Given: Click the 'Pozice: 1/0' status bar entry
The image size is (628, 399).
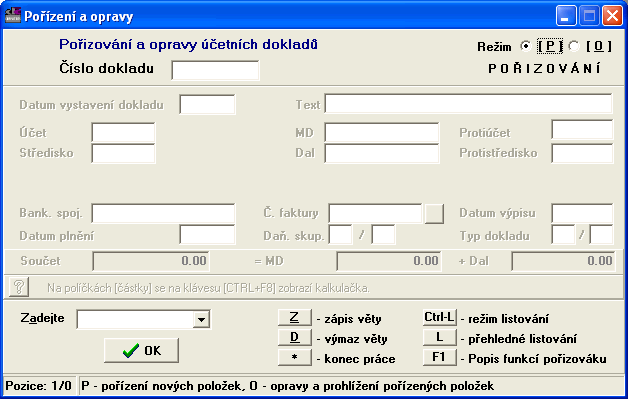Looking at the screenshot, I should tap(39, 386).
